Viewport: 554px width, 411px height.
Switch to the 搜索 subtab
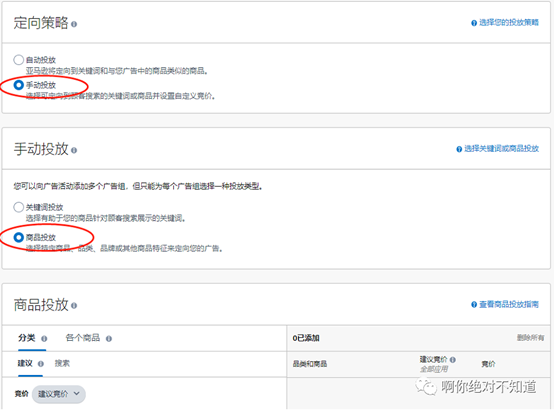tap(62, 363)
